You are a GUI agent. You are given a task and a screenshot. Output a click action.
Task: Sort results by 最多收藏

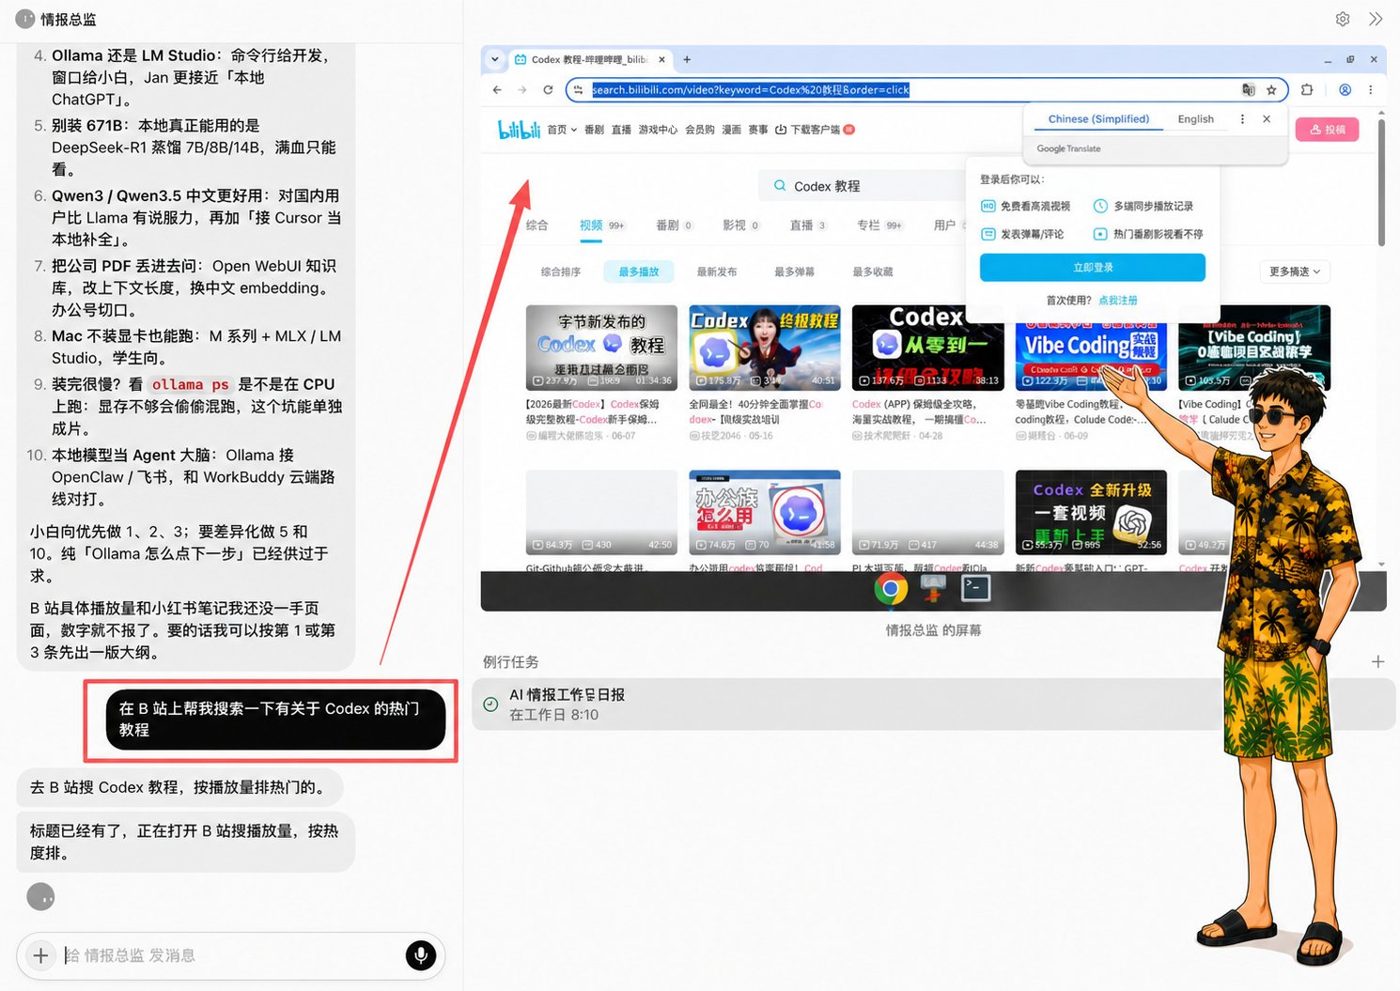873,272
